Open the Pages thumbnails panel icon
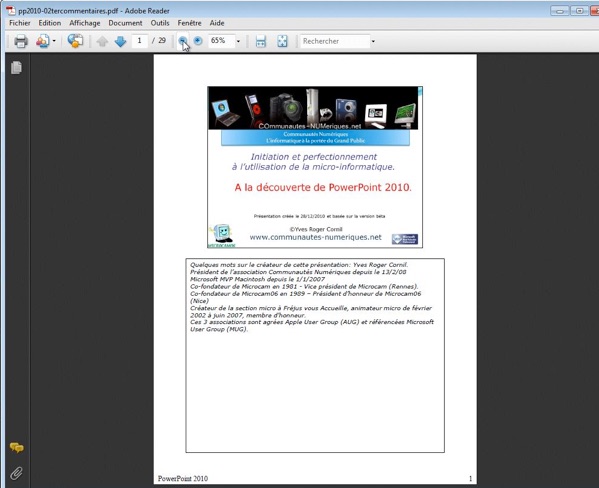This screenshot has height=488, width=599. coord(16,68)
